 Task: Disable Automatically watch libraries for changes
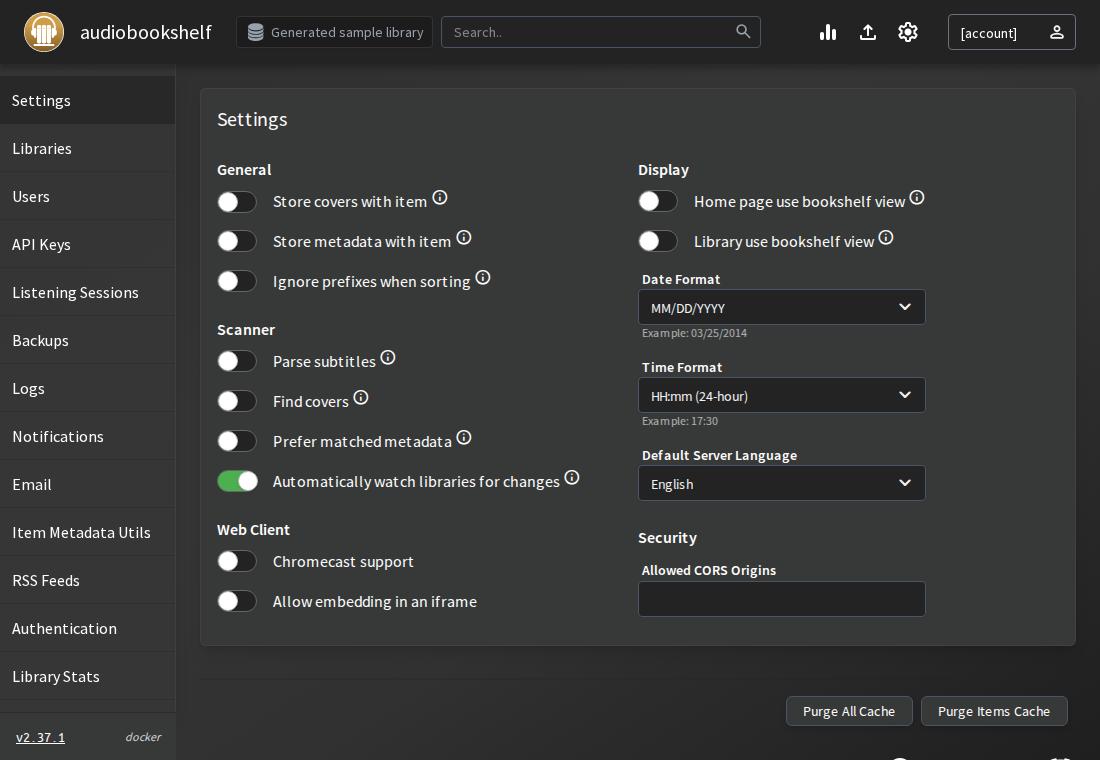[237, 482]
